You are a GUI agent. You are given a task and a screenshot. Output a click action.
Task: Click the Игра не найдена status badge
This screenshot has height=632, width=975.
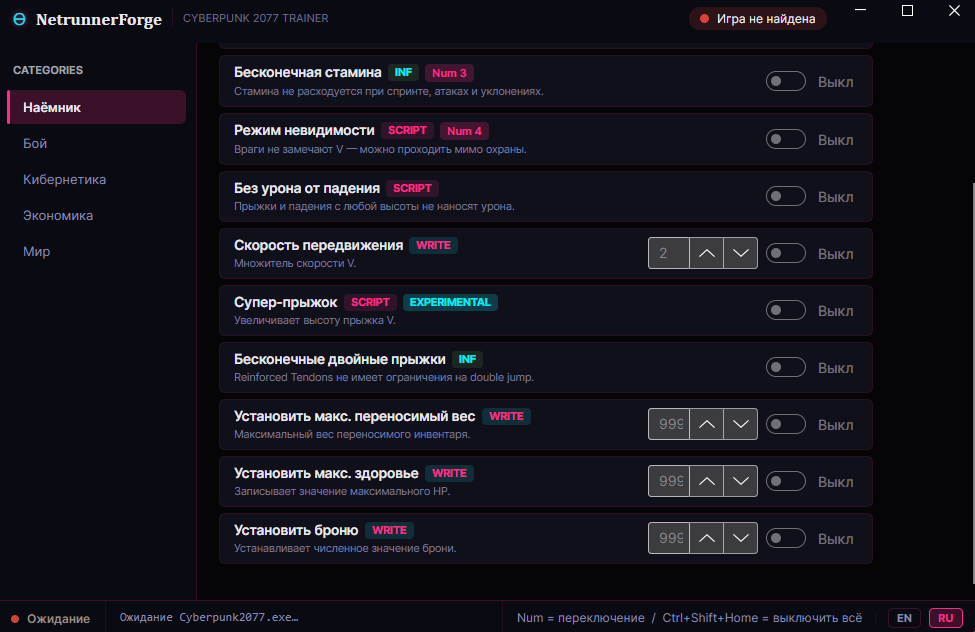[x=757, y=19]
